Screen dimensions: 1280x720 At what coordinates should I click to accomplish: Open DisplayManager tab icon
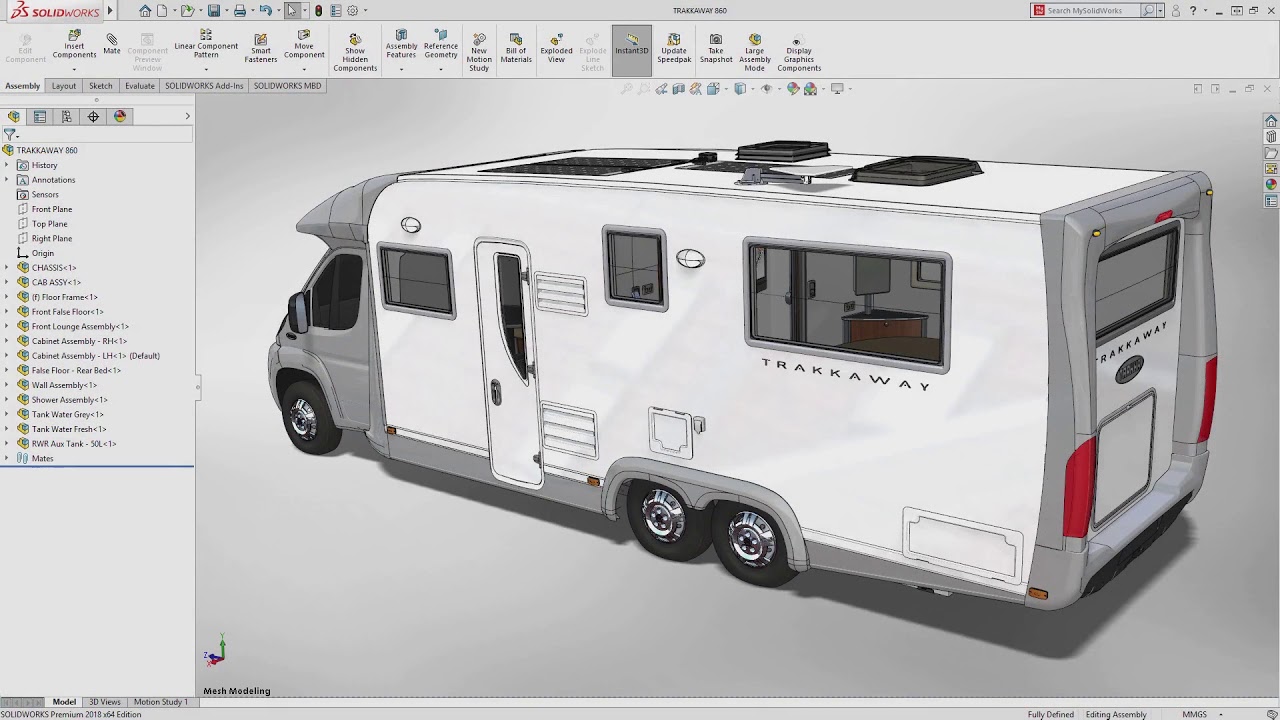(120, 116)
